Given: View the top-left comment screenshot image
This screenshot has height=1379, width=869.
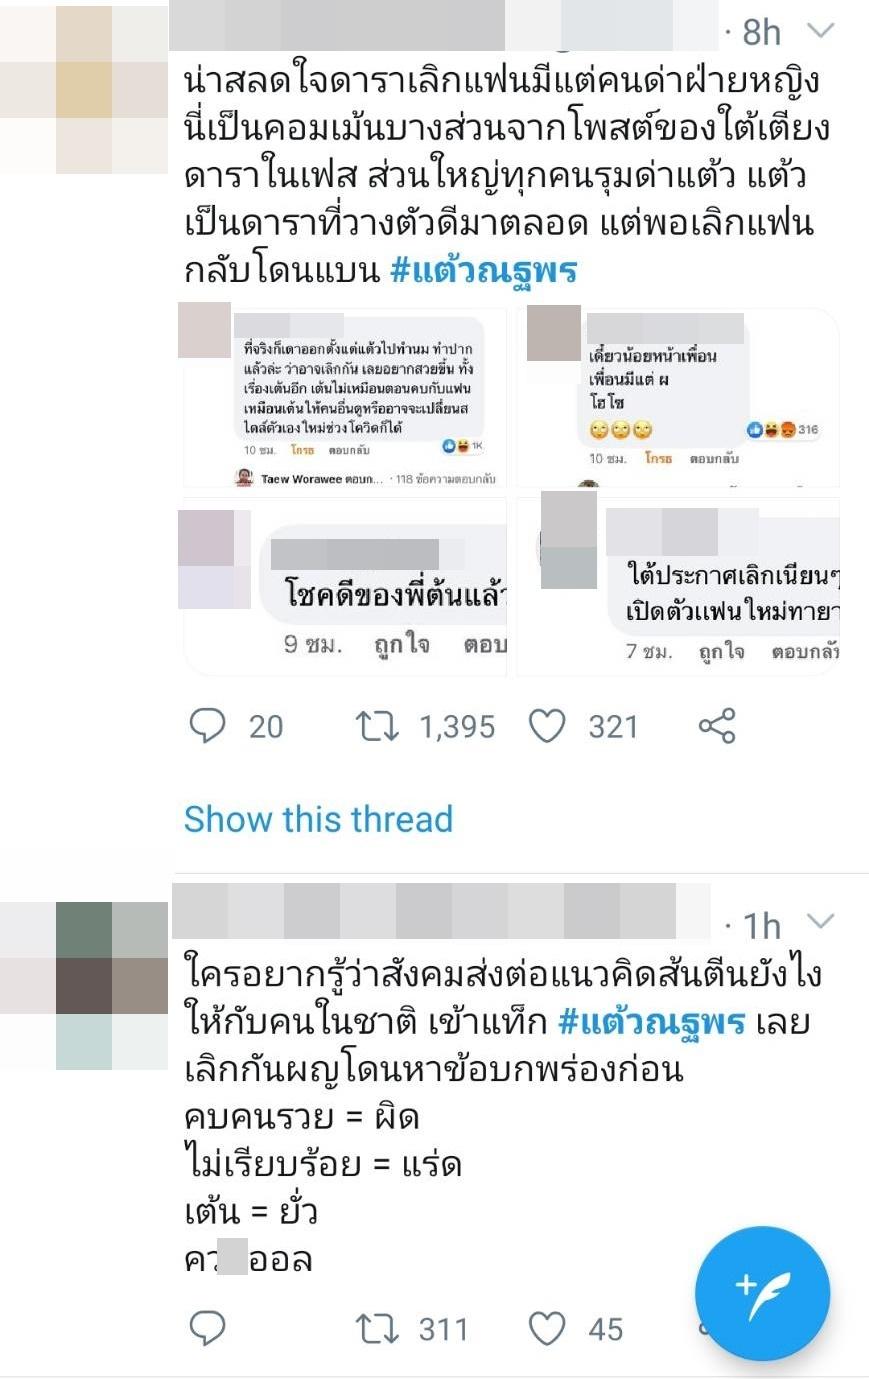Looking at the screenshot, I should click(x=344, y=397).
